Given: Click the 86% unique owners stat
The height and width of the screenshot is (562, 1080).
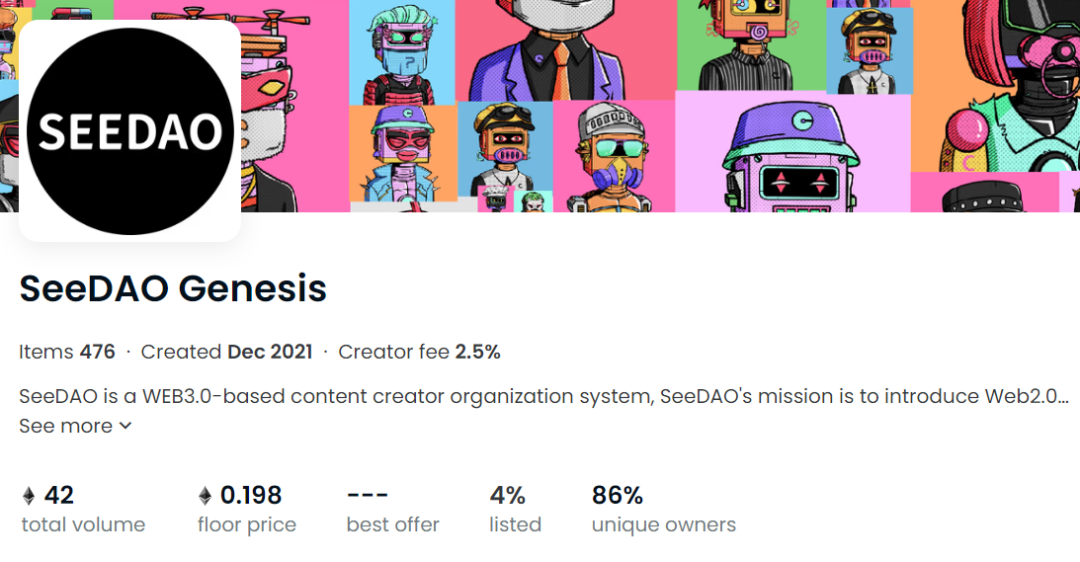Looking at the screenshot, I should 663,508.
